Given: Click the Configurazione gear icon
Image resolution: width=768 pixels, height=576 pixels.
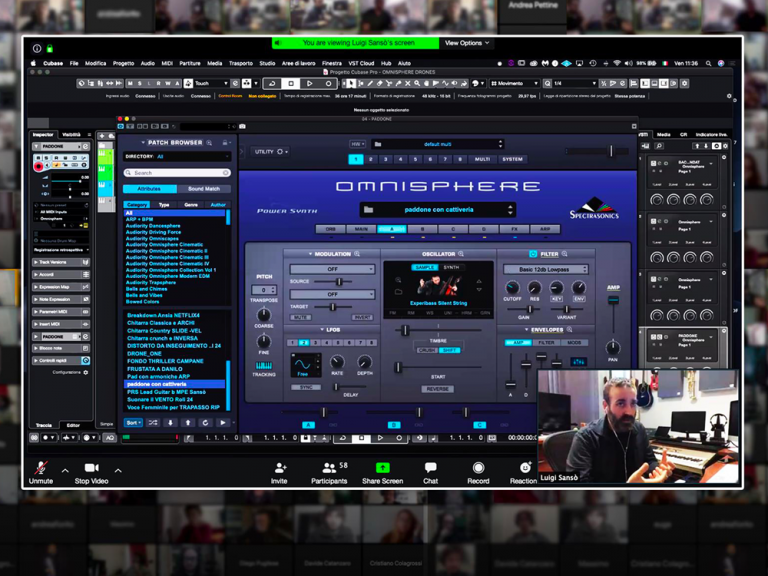Looking at the screenshot, I should click(x=86, y=373).
